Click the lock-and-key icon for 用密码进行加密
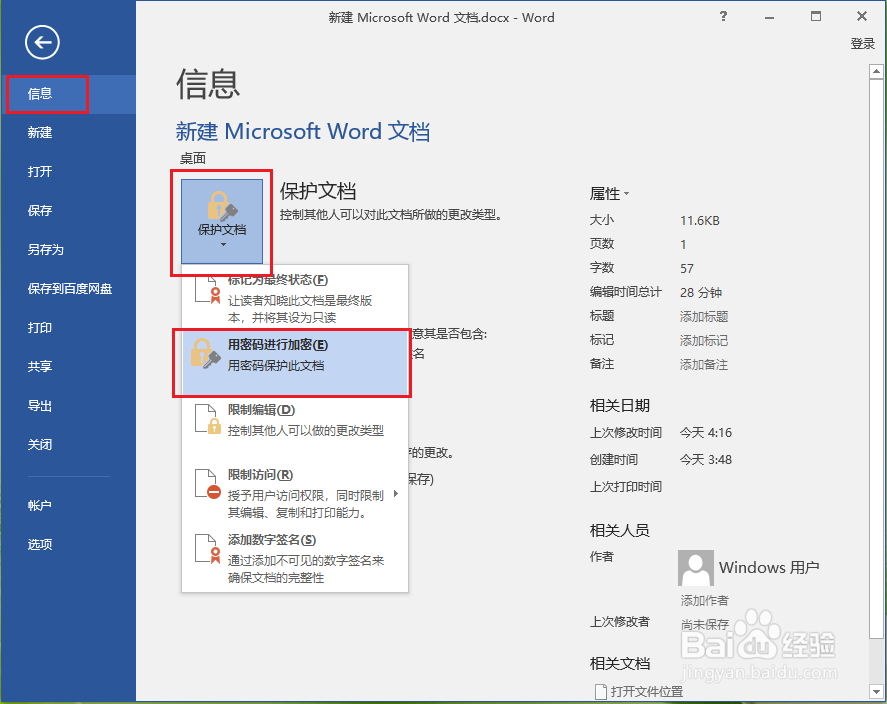This screenshot has width=887, height=704. [205, 354]
